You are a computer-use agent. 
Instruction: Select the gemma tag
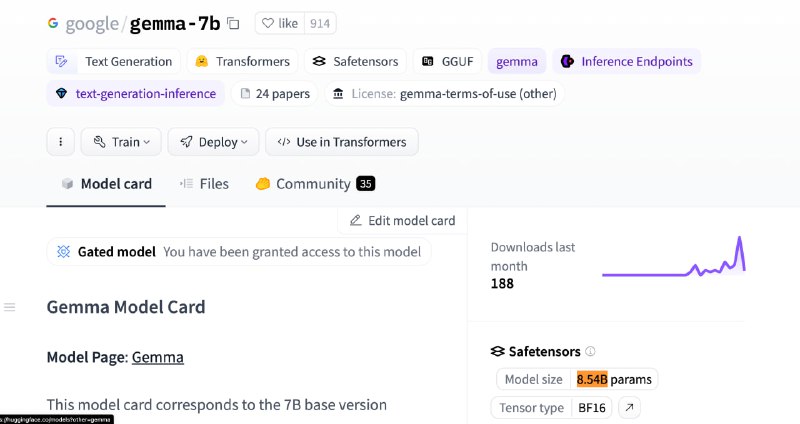coord(517,61)
